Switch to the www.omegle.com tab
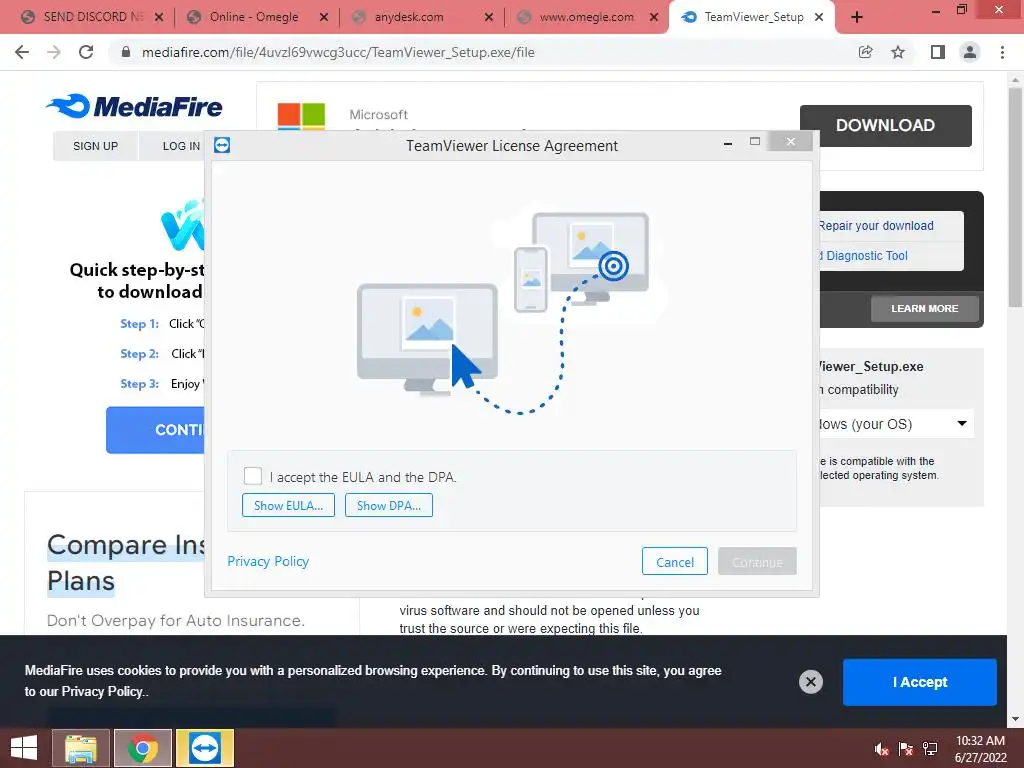Image resolution: width=1024 pixels, height=768 pixels. 586,17
